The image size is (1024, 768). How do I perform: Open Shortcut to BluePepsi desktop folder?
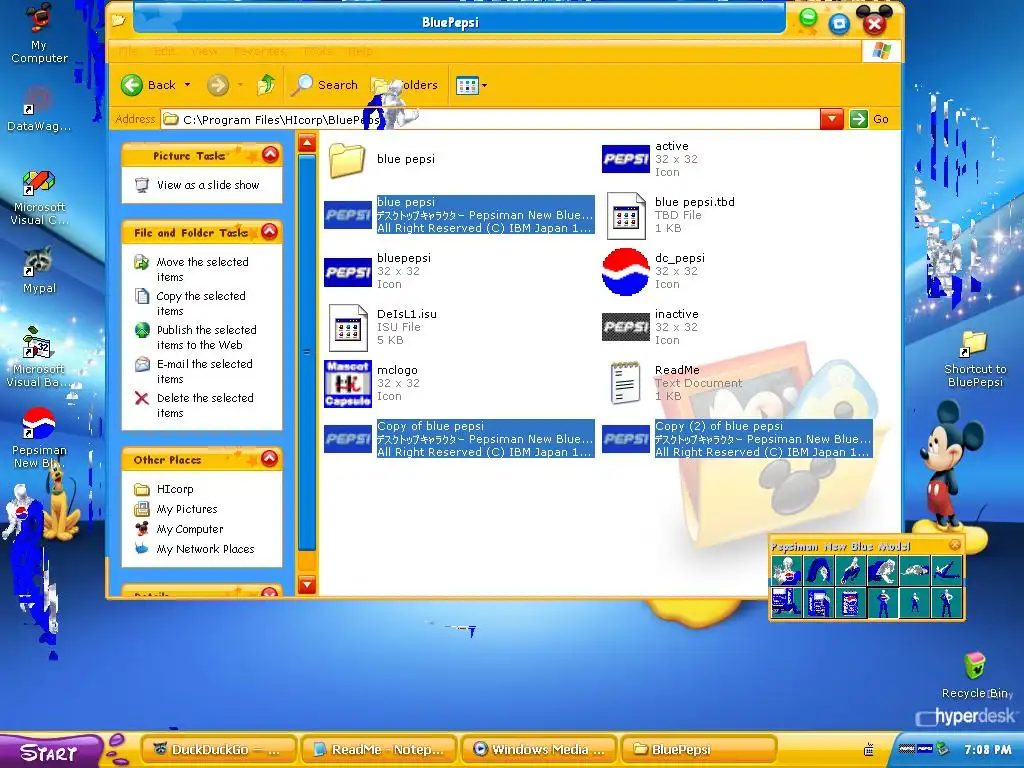974,359
